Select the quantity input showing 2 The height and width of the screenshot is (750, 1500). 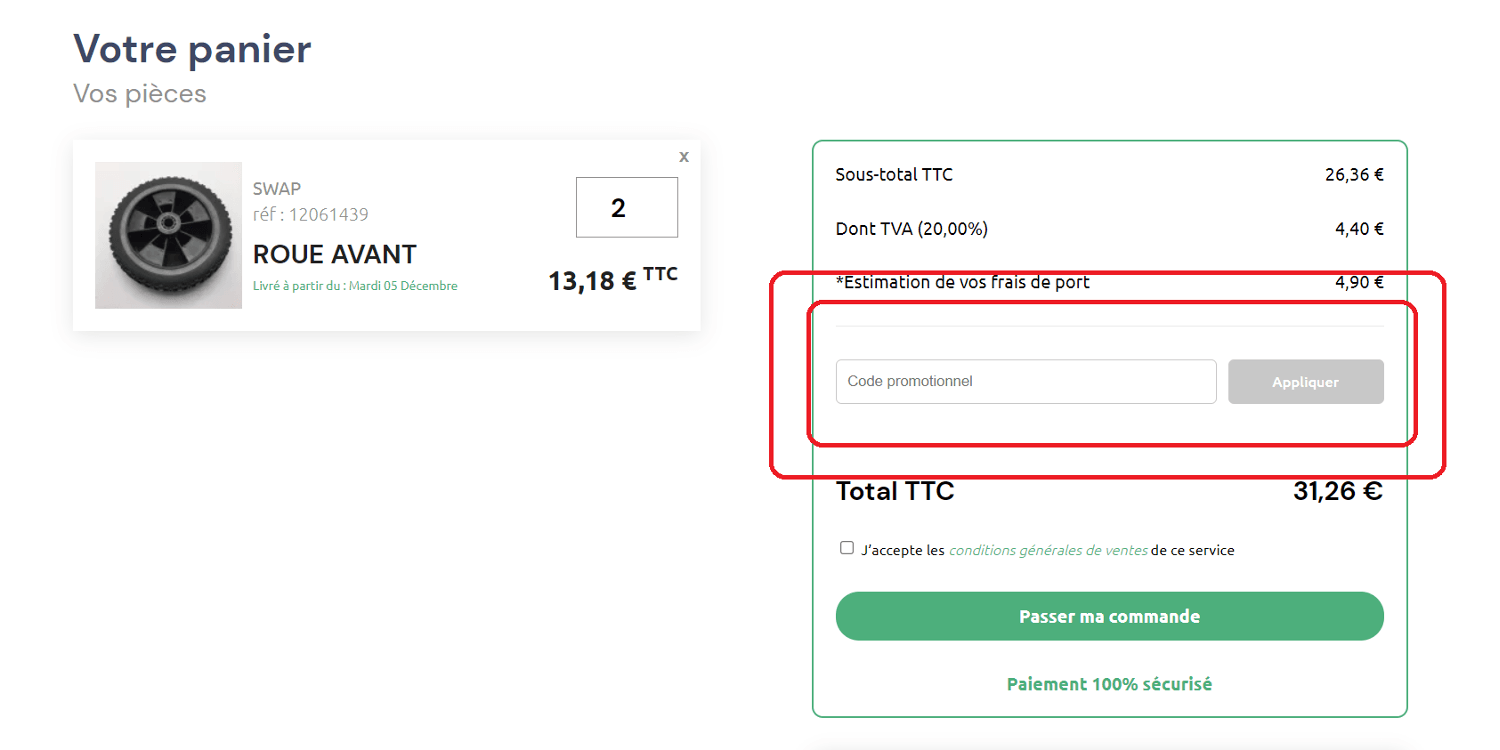[x=627, y=207]
